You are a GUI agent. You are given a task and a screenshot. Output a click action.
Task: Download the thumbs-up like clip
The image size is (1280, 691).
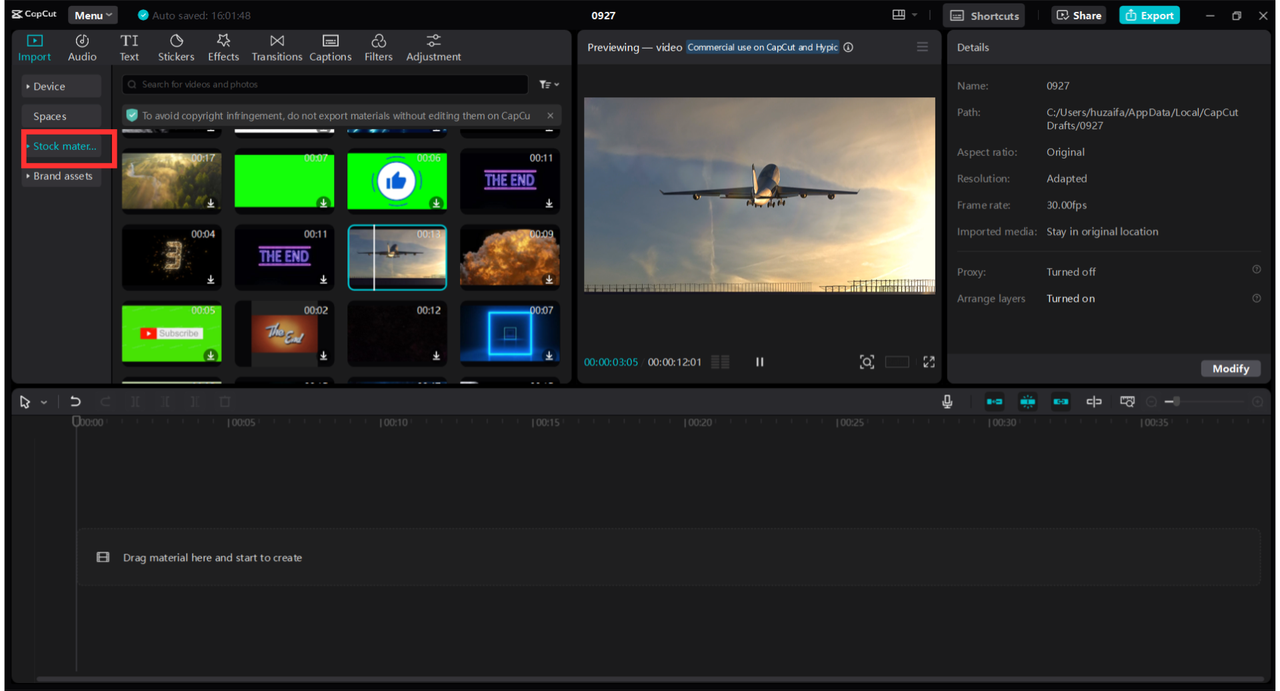pyautogui.click(x=436, y=203)
